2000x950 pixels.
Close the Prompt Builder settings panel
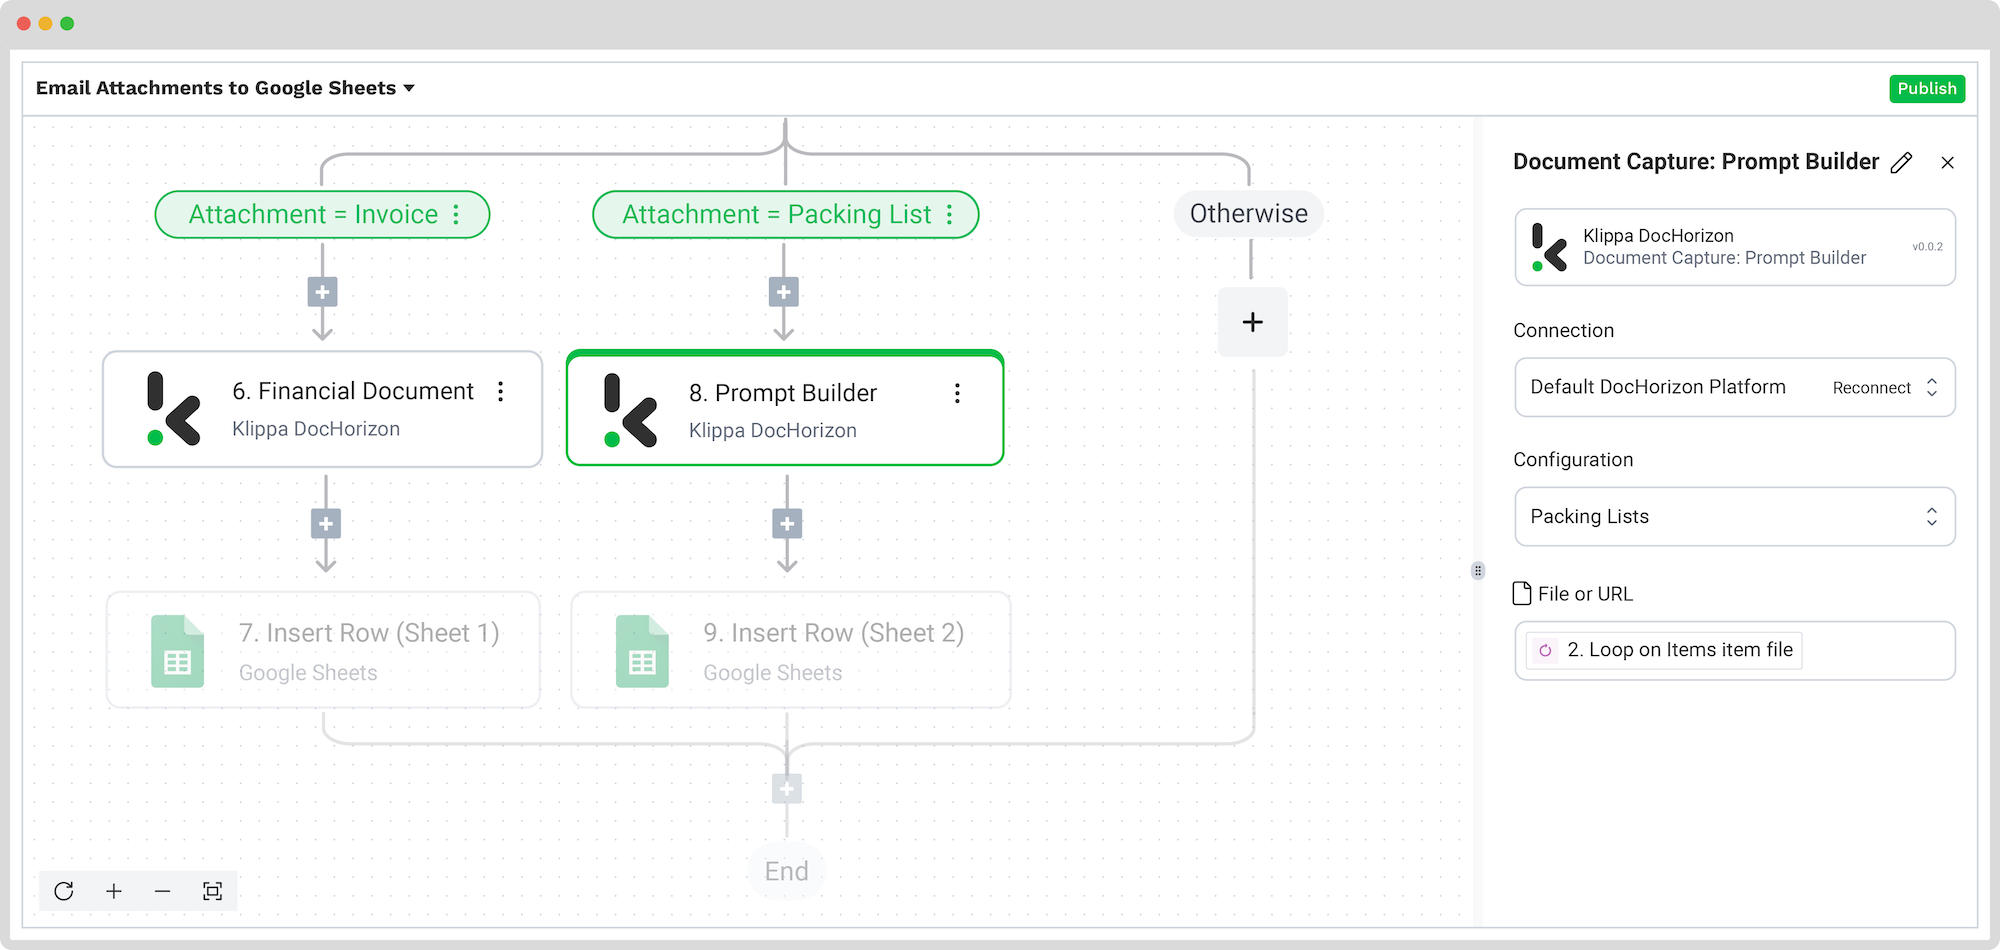coord(1947,163)
